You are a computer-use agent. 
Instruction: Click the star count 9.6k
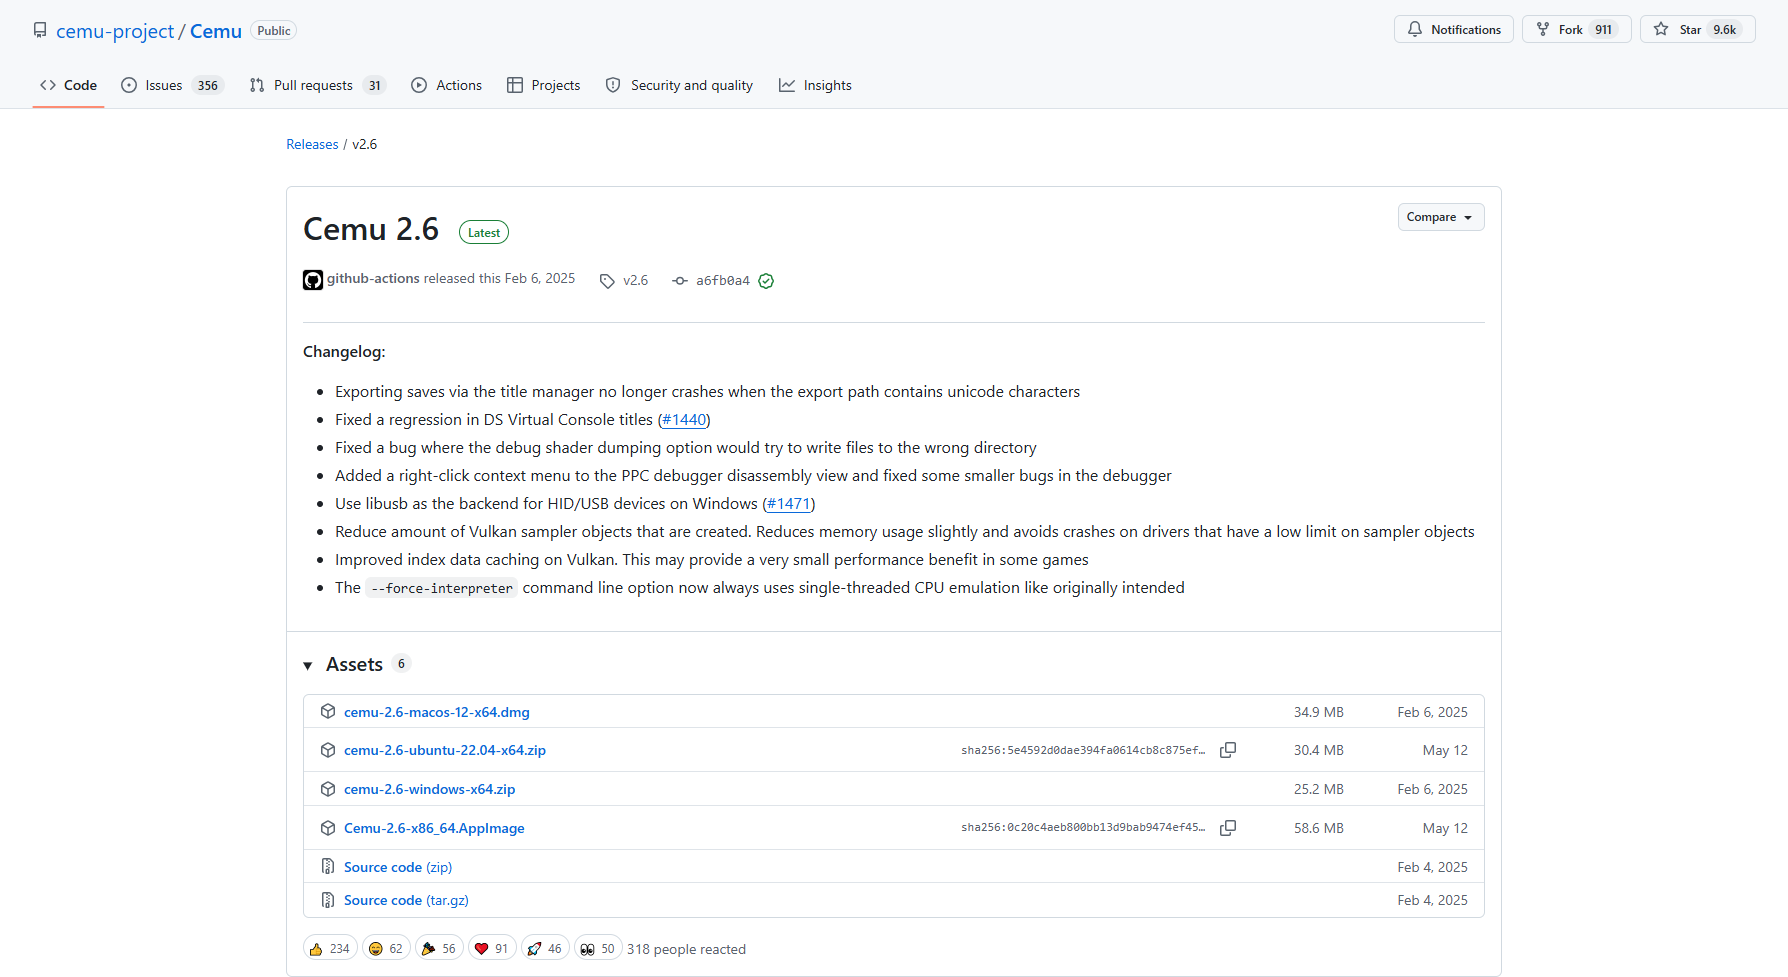pyautogui.click(x=1724, y=29)
